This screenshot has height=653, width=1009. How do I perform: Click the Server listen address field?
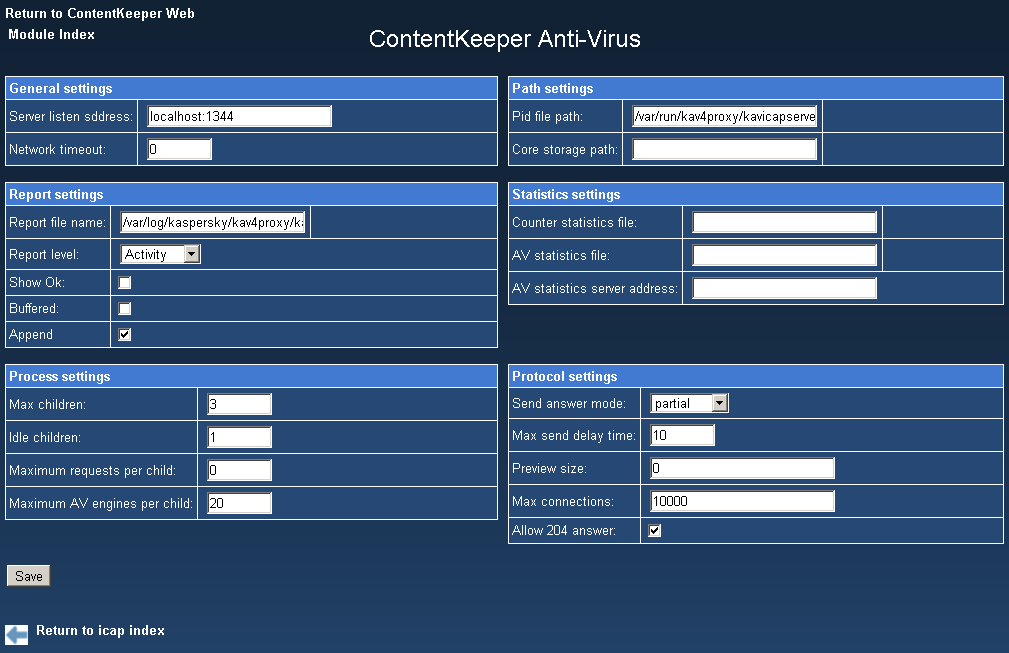pyautogui.click(x=239, y=116)
